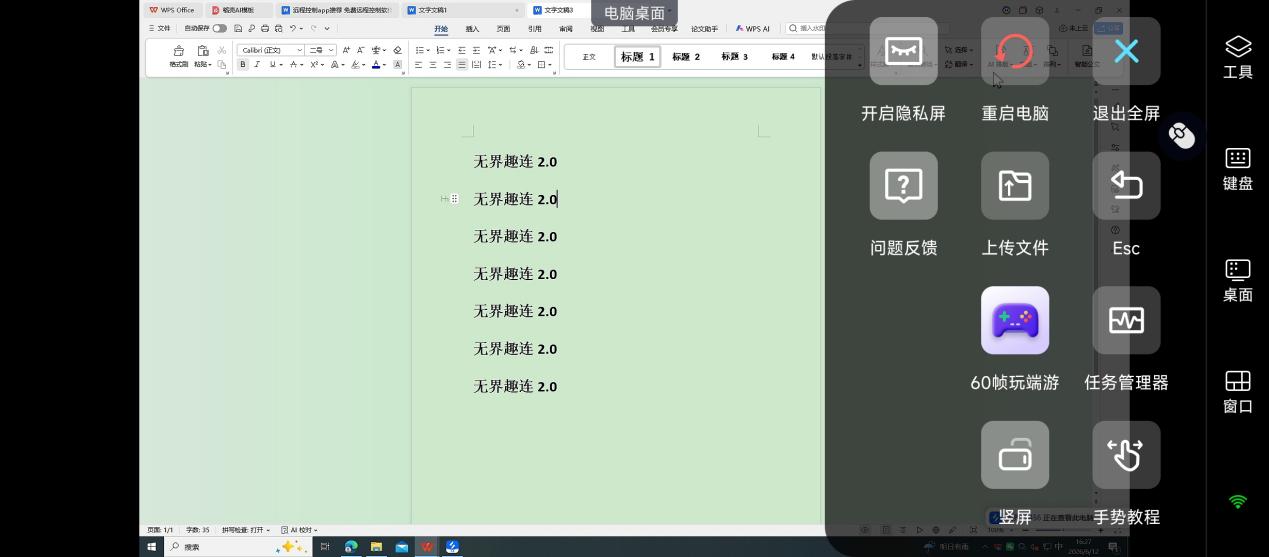Expand the underline style dropdown
Image resolution: width=1269 pixels, height=557 pixels.
pos(281,64)
